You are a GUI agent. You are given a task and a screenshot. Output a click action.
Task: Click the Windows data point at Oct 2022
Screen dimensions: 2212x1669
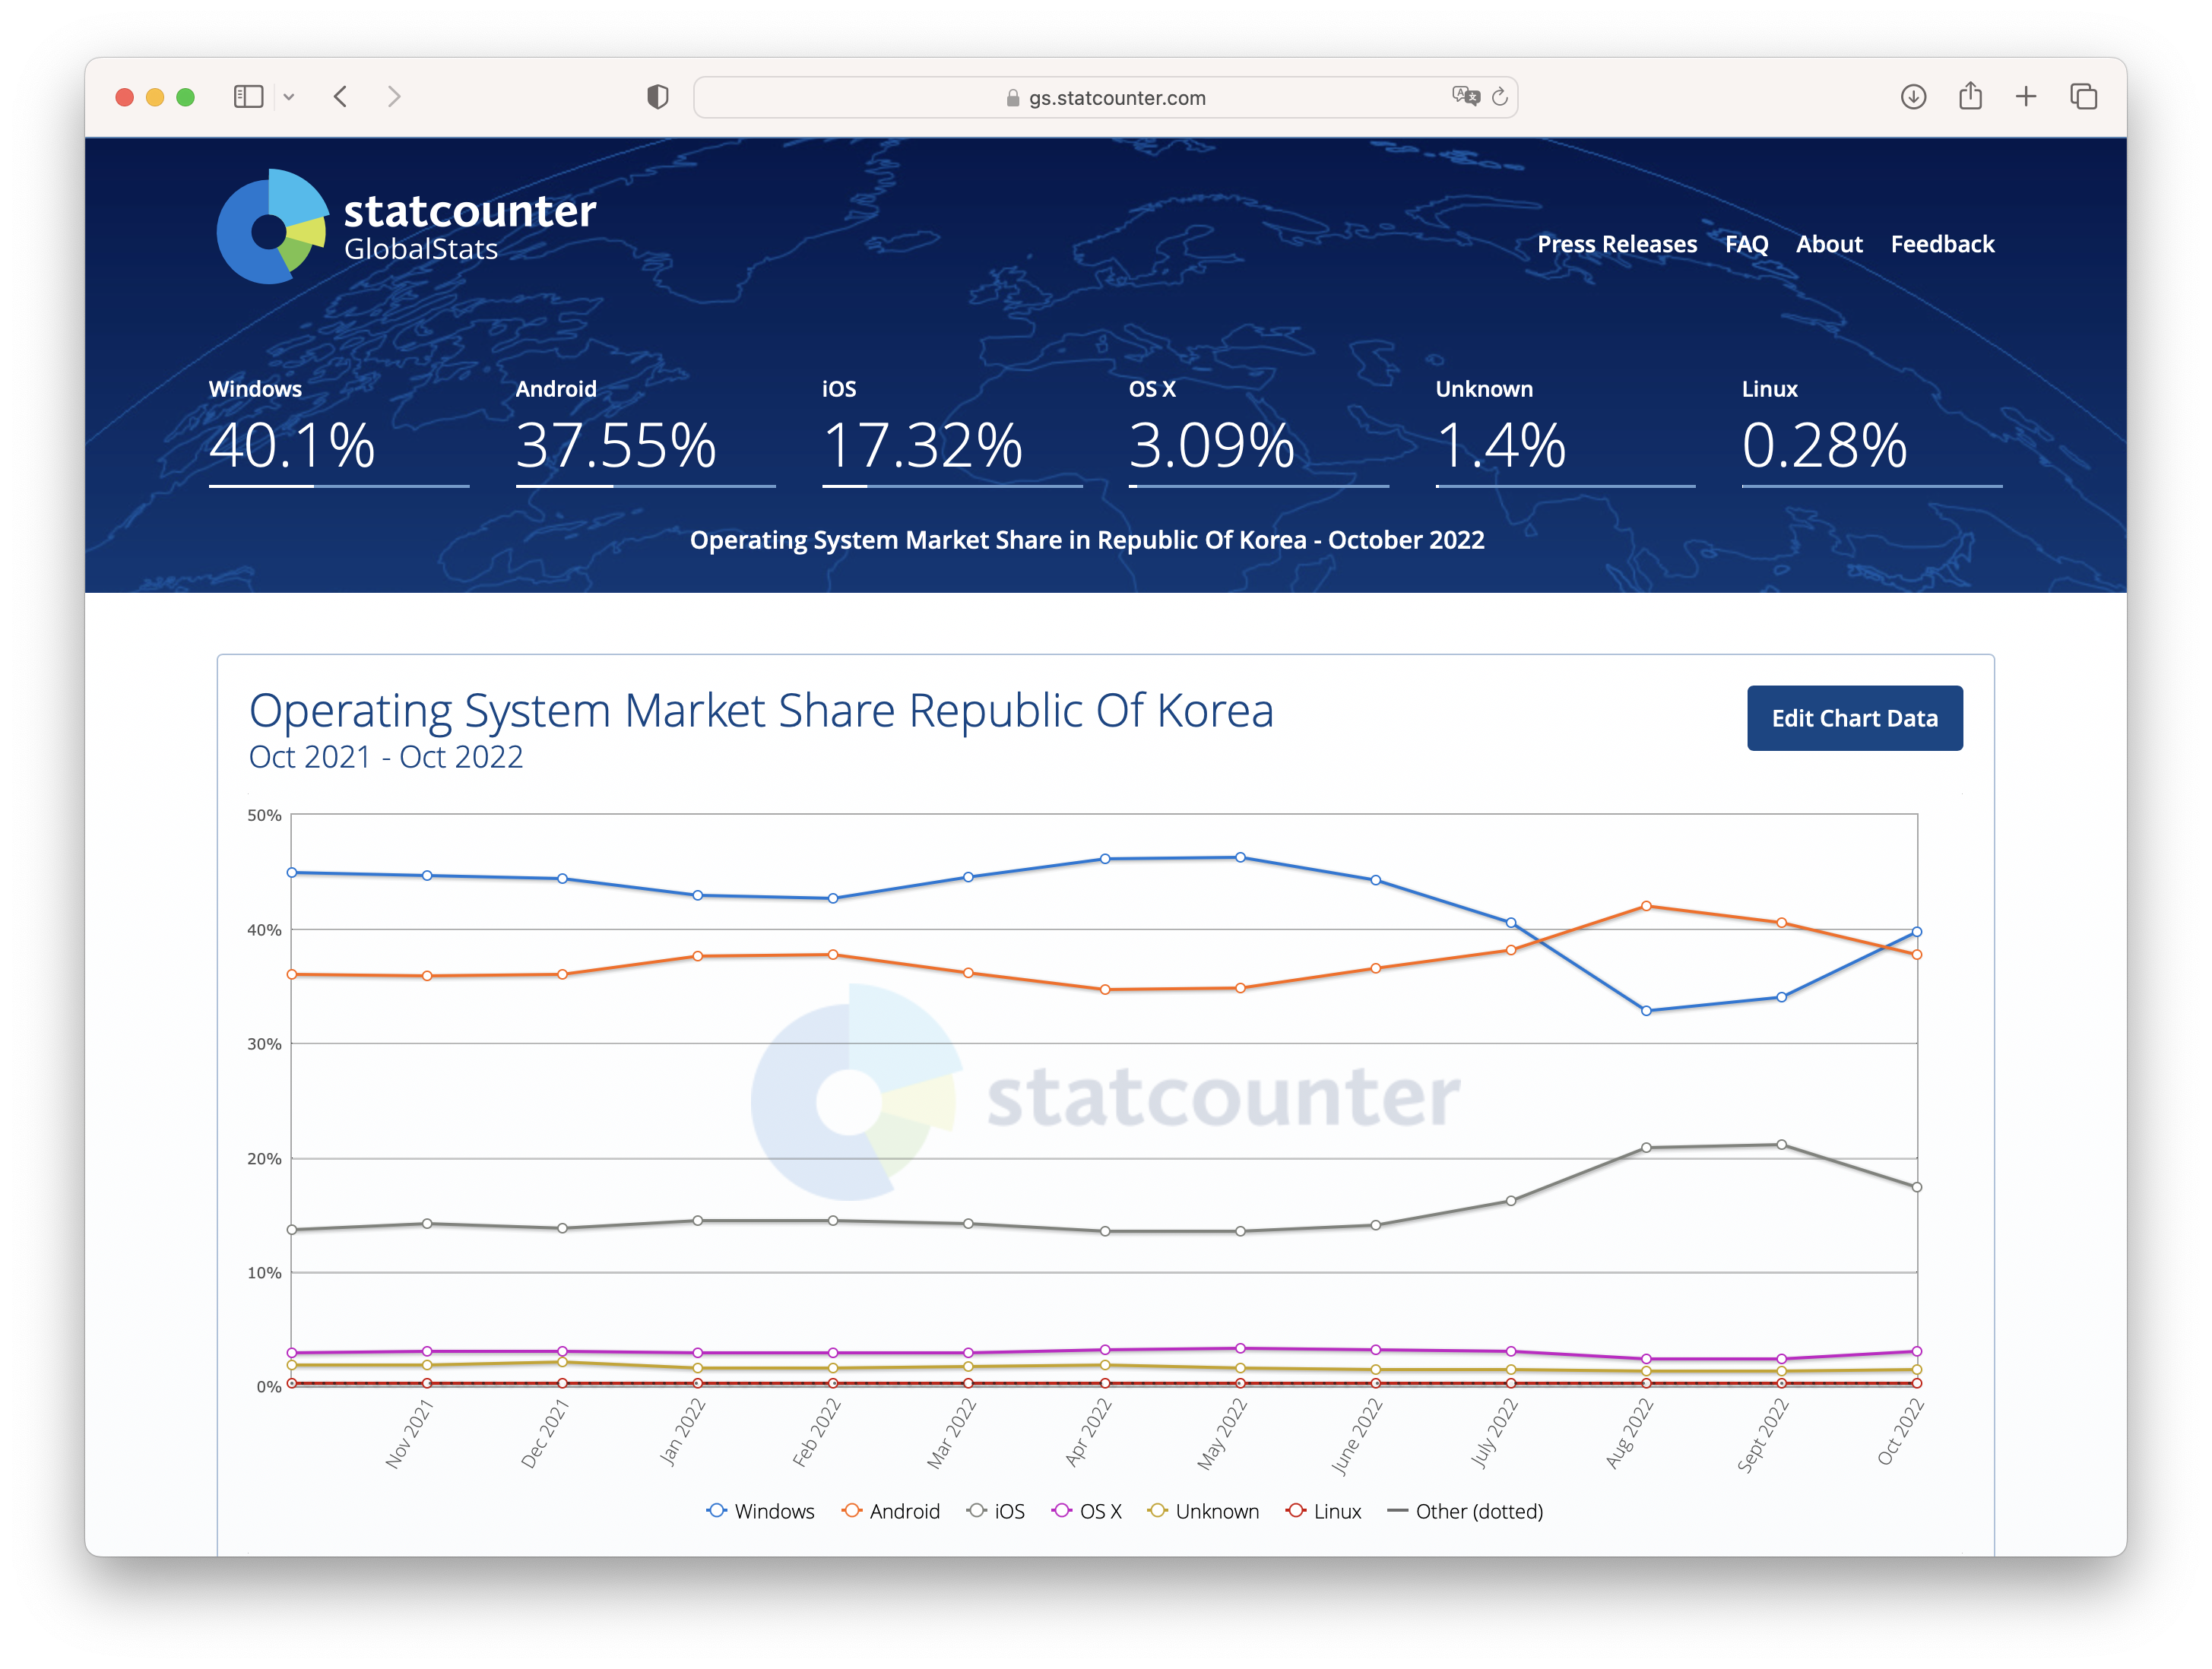click(x=1917, y=931)
